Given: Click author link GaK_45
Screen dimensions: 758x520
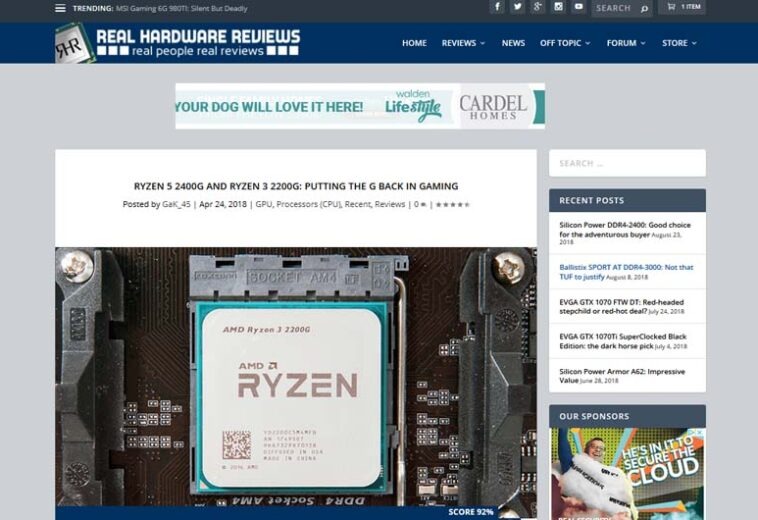Looking at the screenshot, I should click(176, 204).
